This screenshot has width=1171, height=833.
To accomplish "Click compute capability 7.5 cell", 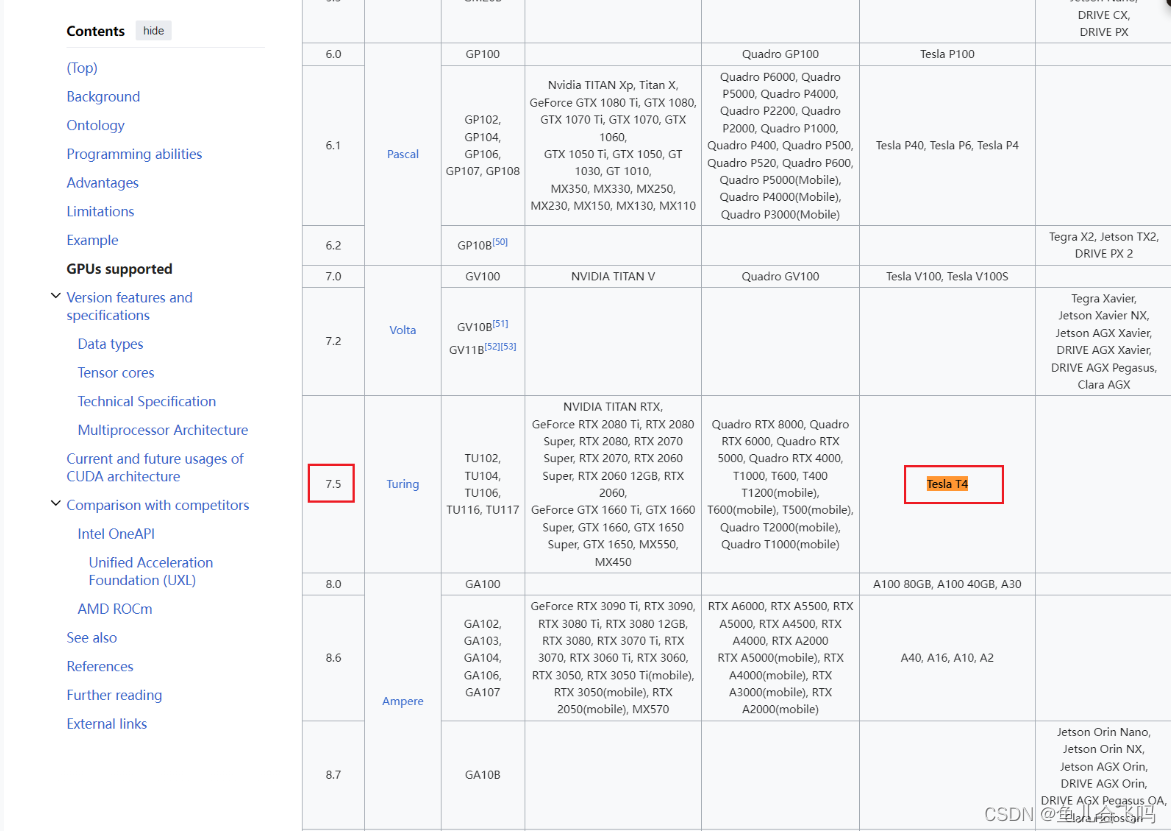I will click(333, 484).
